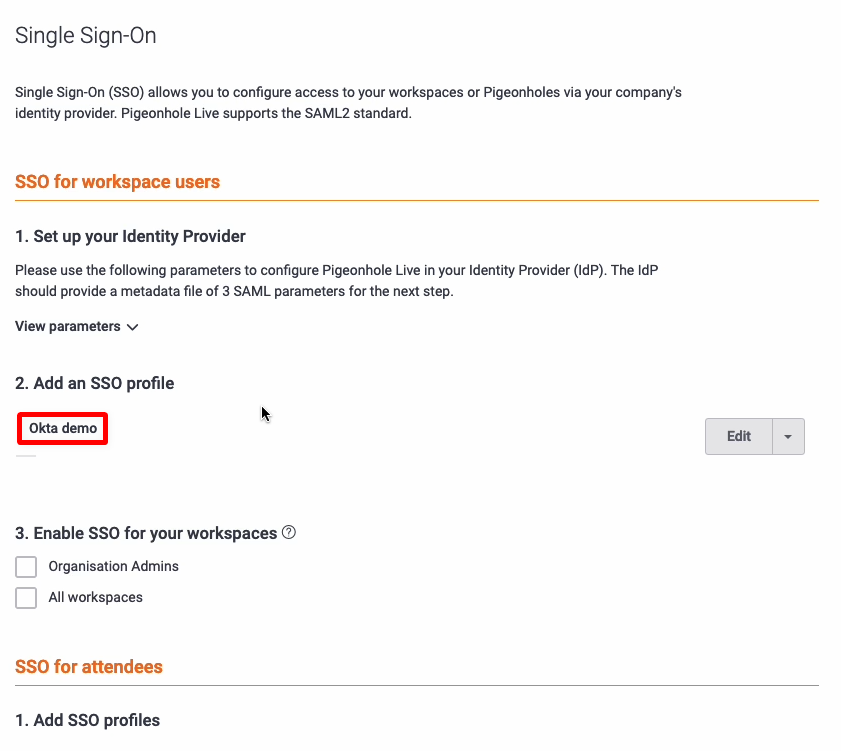Expand the View parameters text link
841x751 pixels.
click(68, 327)
